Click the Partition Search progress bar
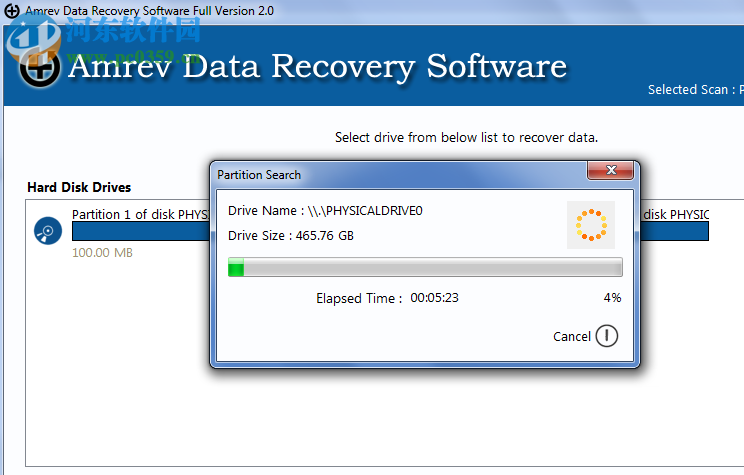 [x=425, y=267]
